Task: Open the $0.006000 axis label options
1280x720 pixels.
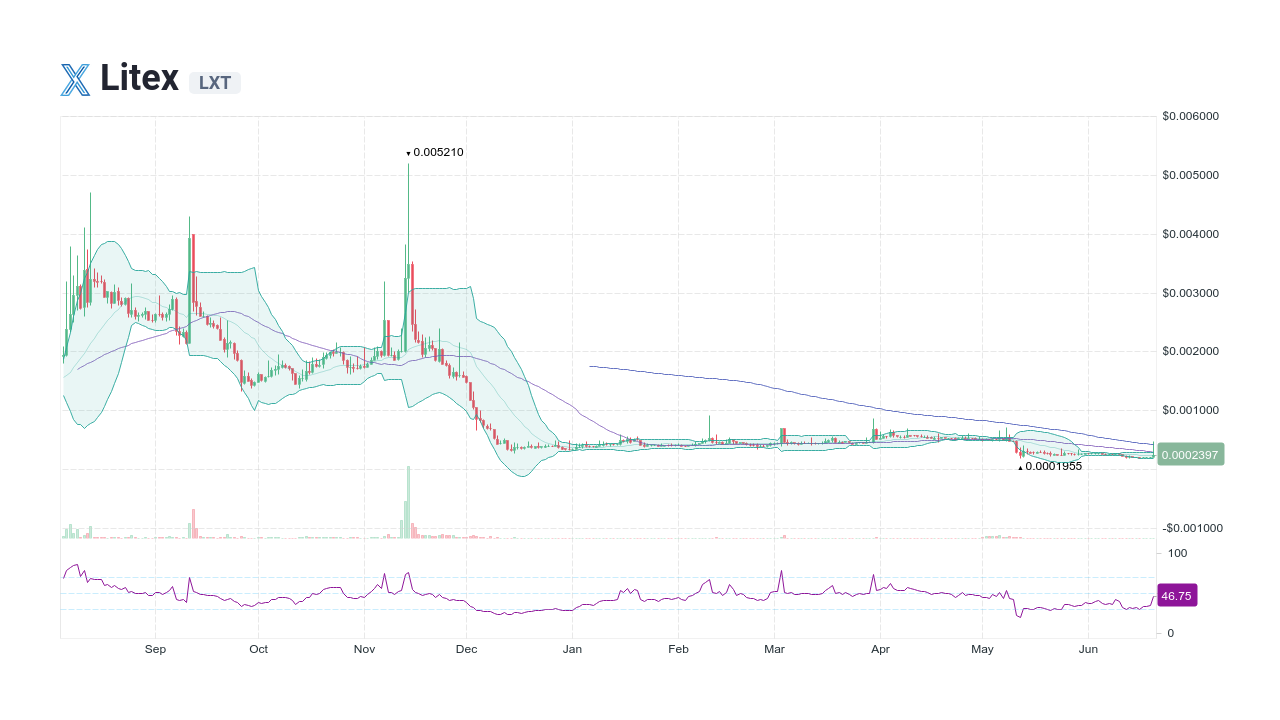Action: [1188, 116]
